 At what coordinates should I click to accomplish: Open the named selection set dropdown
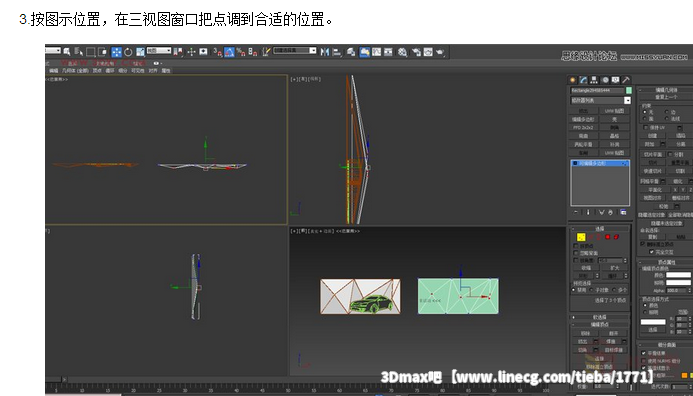[x=294, y=51]
